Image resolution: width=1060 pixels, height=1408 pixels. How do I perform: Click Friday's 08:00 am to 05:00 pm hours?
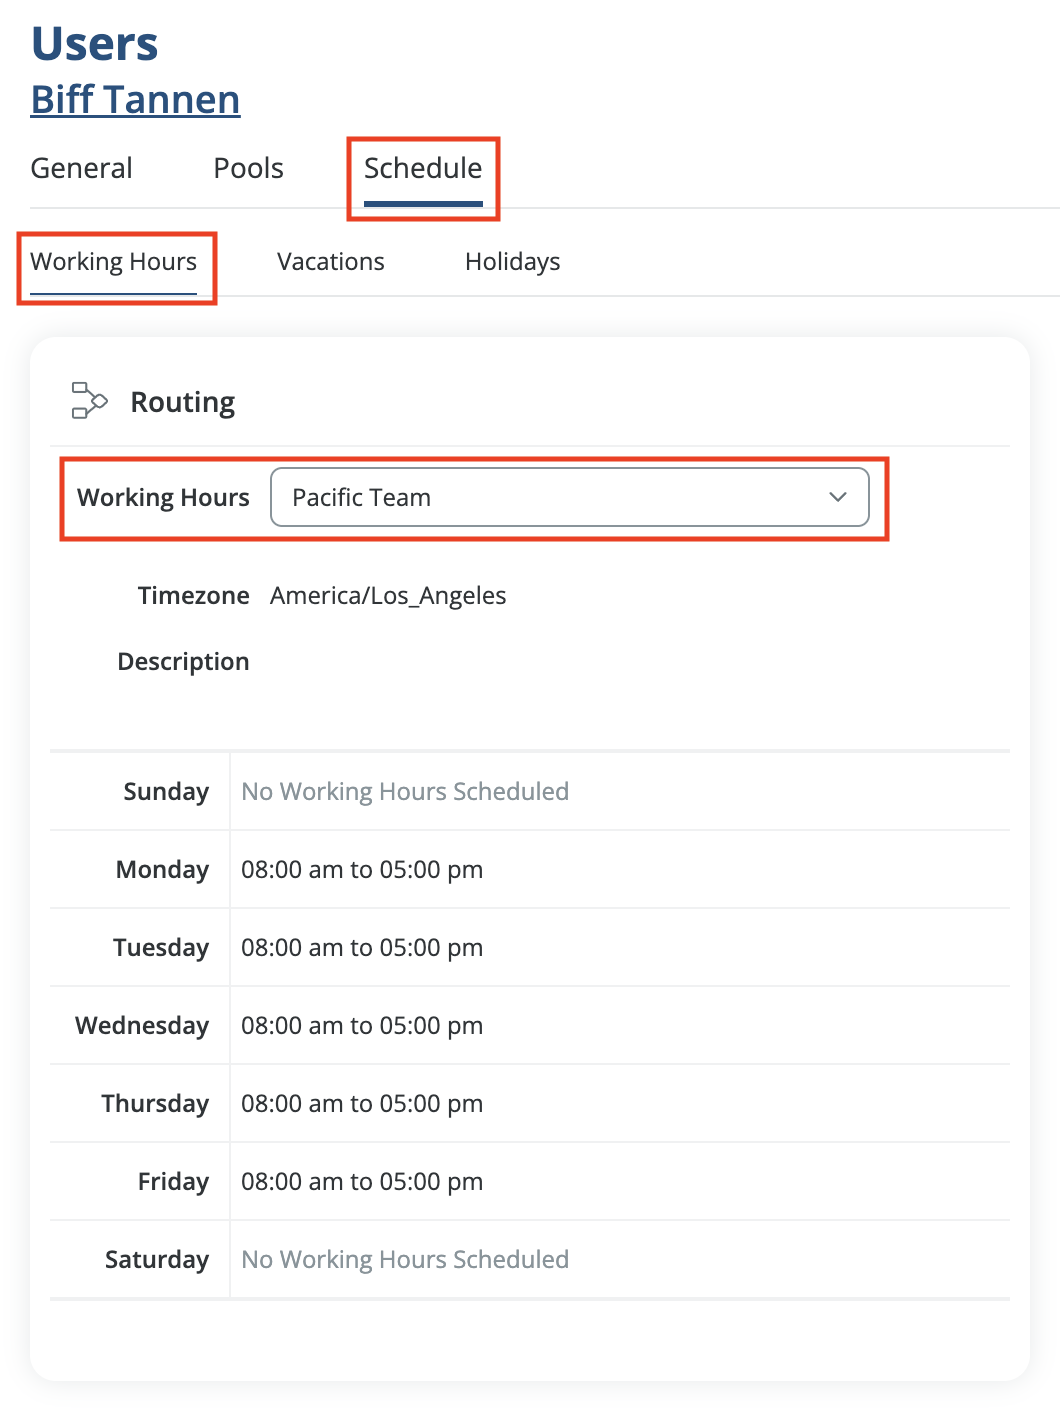pyautogui.click(x=362, y=1182)
